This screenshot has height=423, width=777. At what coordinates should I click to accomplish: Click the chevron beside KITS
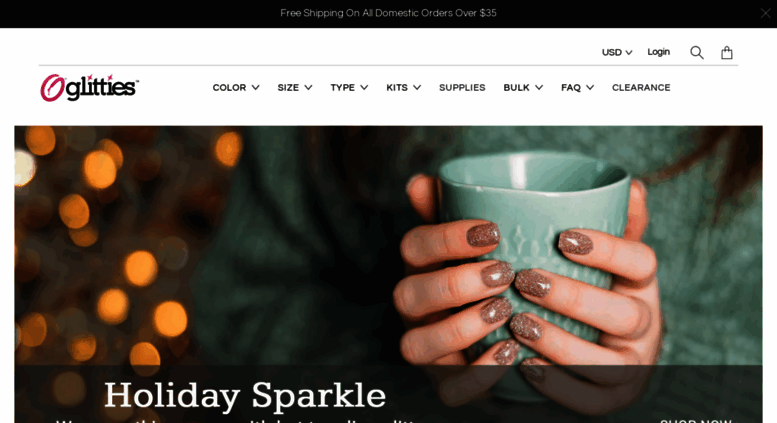417,88
